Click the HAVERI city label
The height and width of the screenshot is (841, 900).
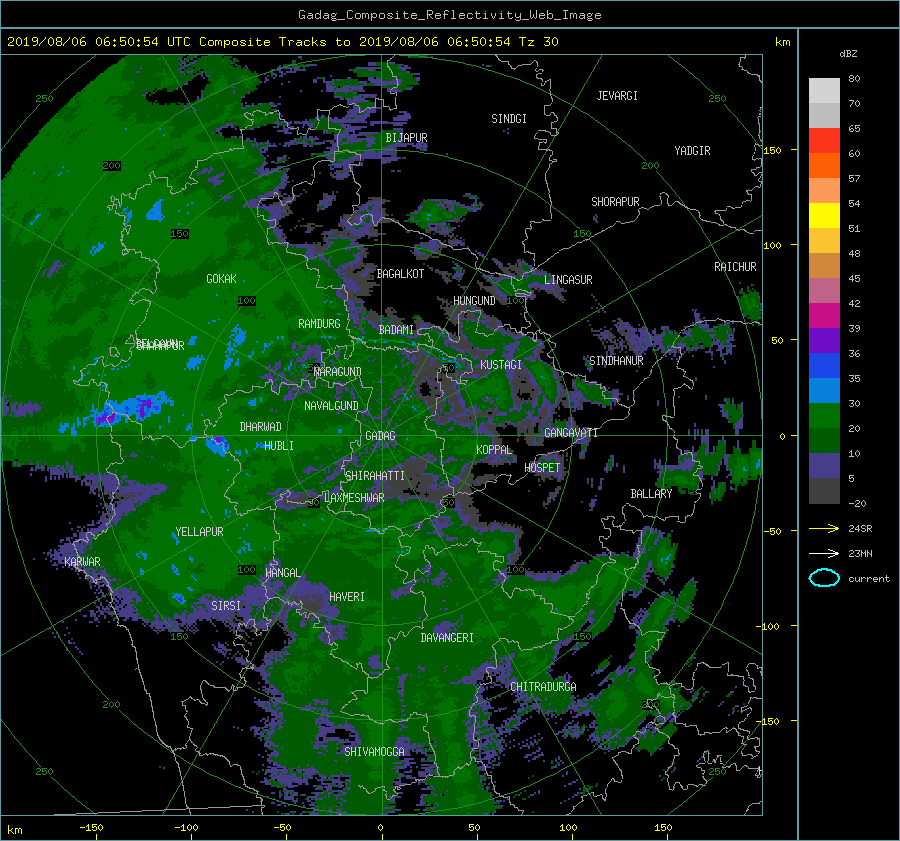click(347, 597)
